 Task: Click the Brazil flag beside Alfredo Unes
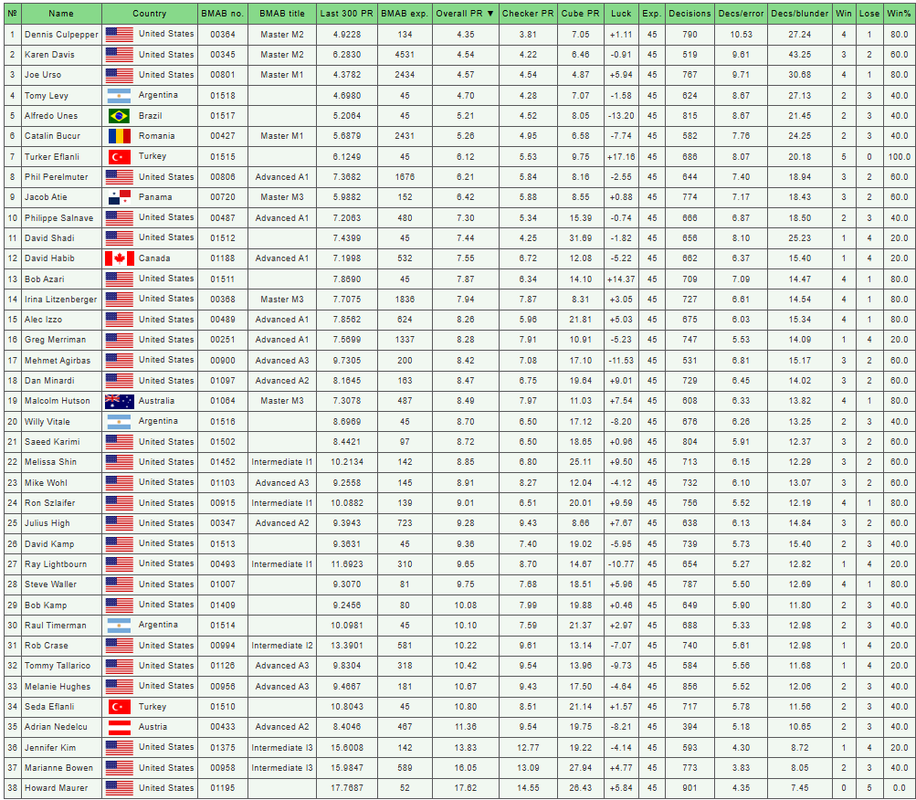119,116
